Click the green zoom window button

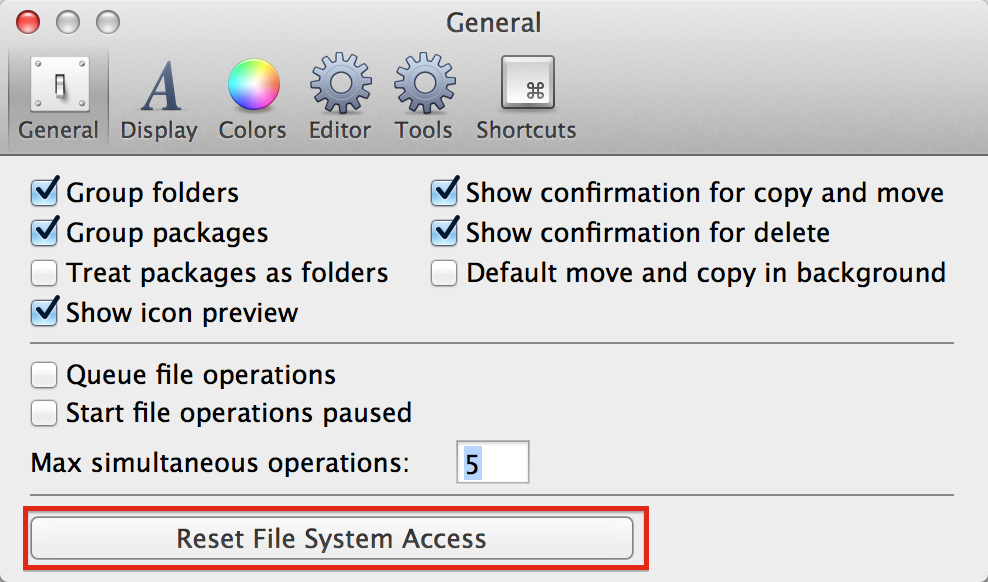point(107,21)
